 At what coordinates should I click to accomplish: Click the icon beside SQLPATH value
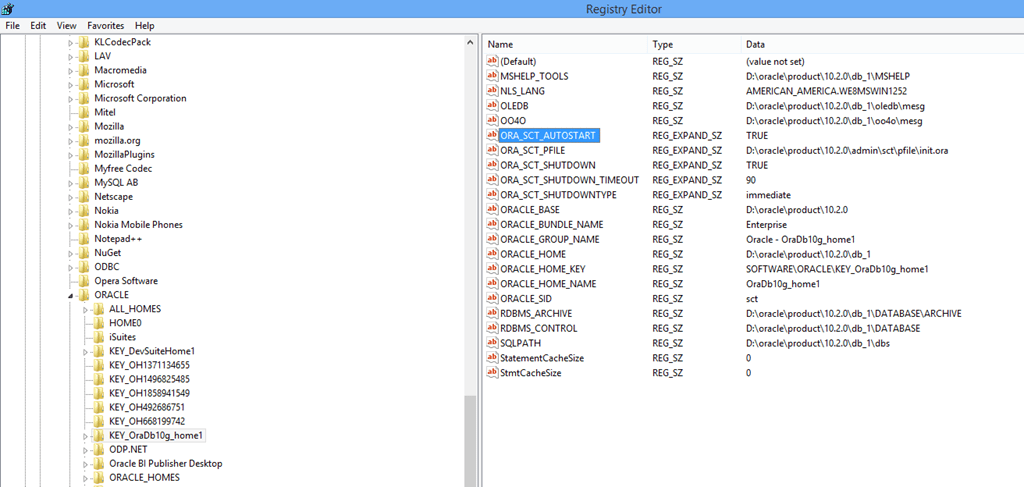pos(492,343)
